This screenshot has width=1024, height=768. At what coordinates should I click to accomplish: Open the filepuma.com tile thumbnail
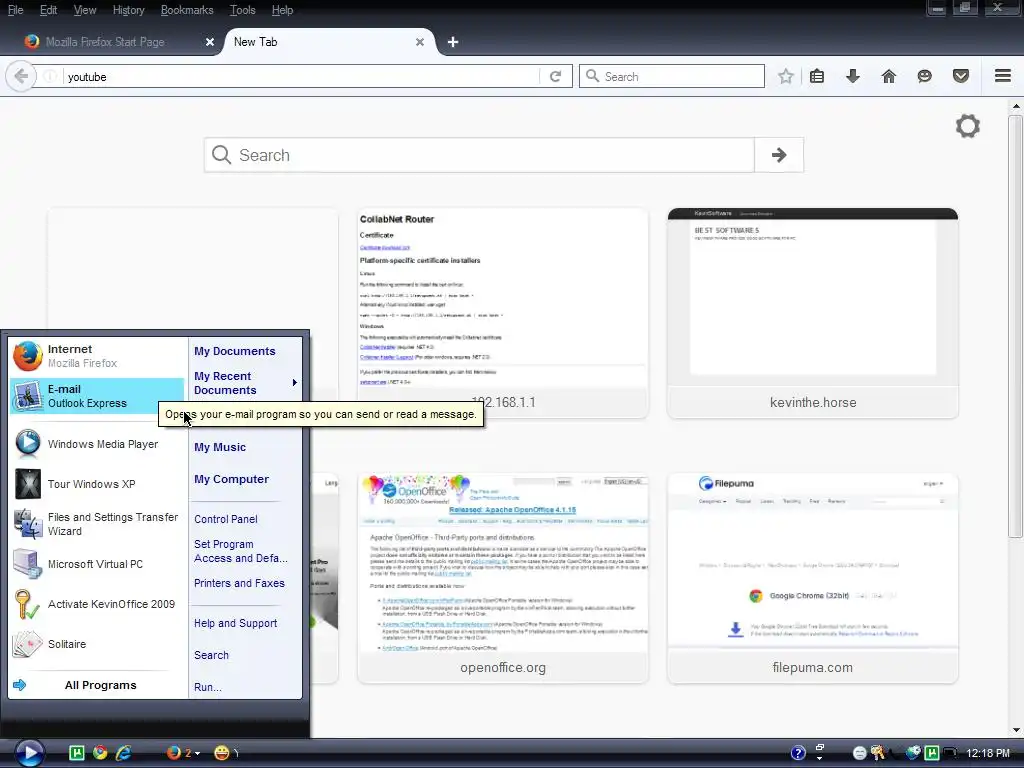[x=812, y=578]
